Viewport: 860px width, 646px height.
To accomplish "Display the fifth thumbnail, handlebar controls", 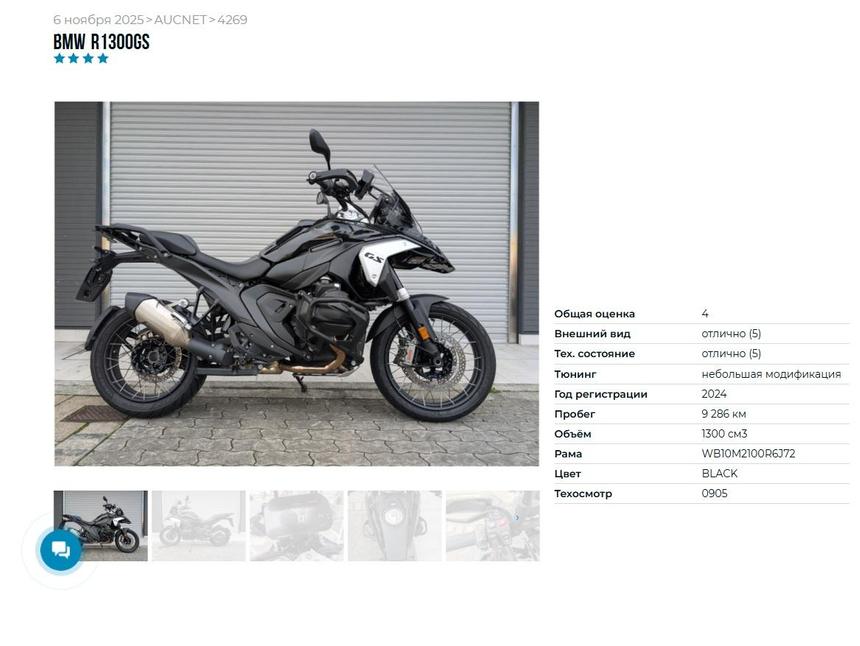I will 493,525.
